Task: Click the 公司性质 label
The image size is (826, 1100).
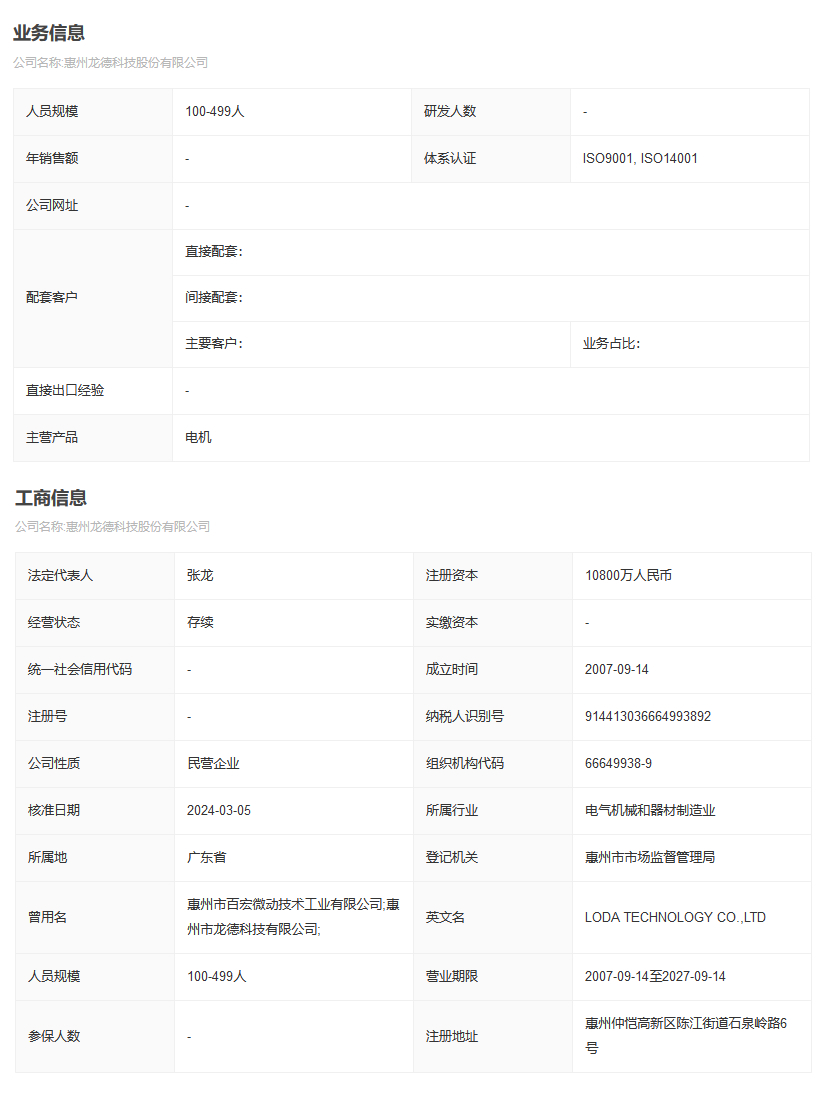Action: point(54,764)
